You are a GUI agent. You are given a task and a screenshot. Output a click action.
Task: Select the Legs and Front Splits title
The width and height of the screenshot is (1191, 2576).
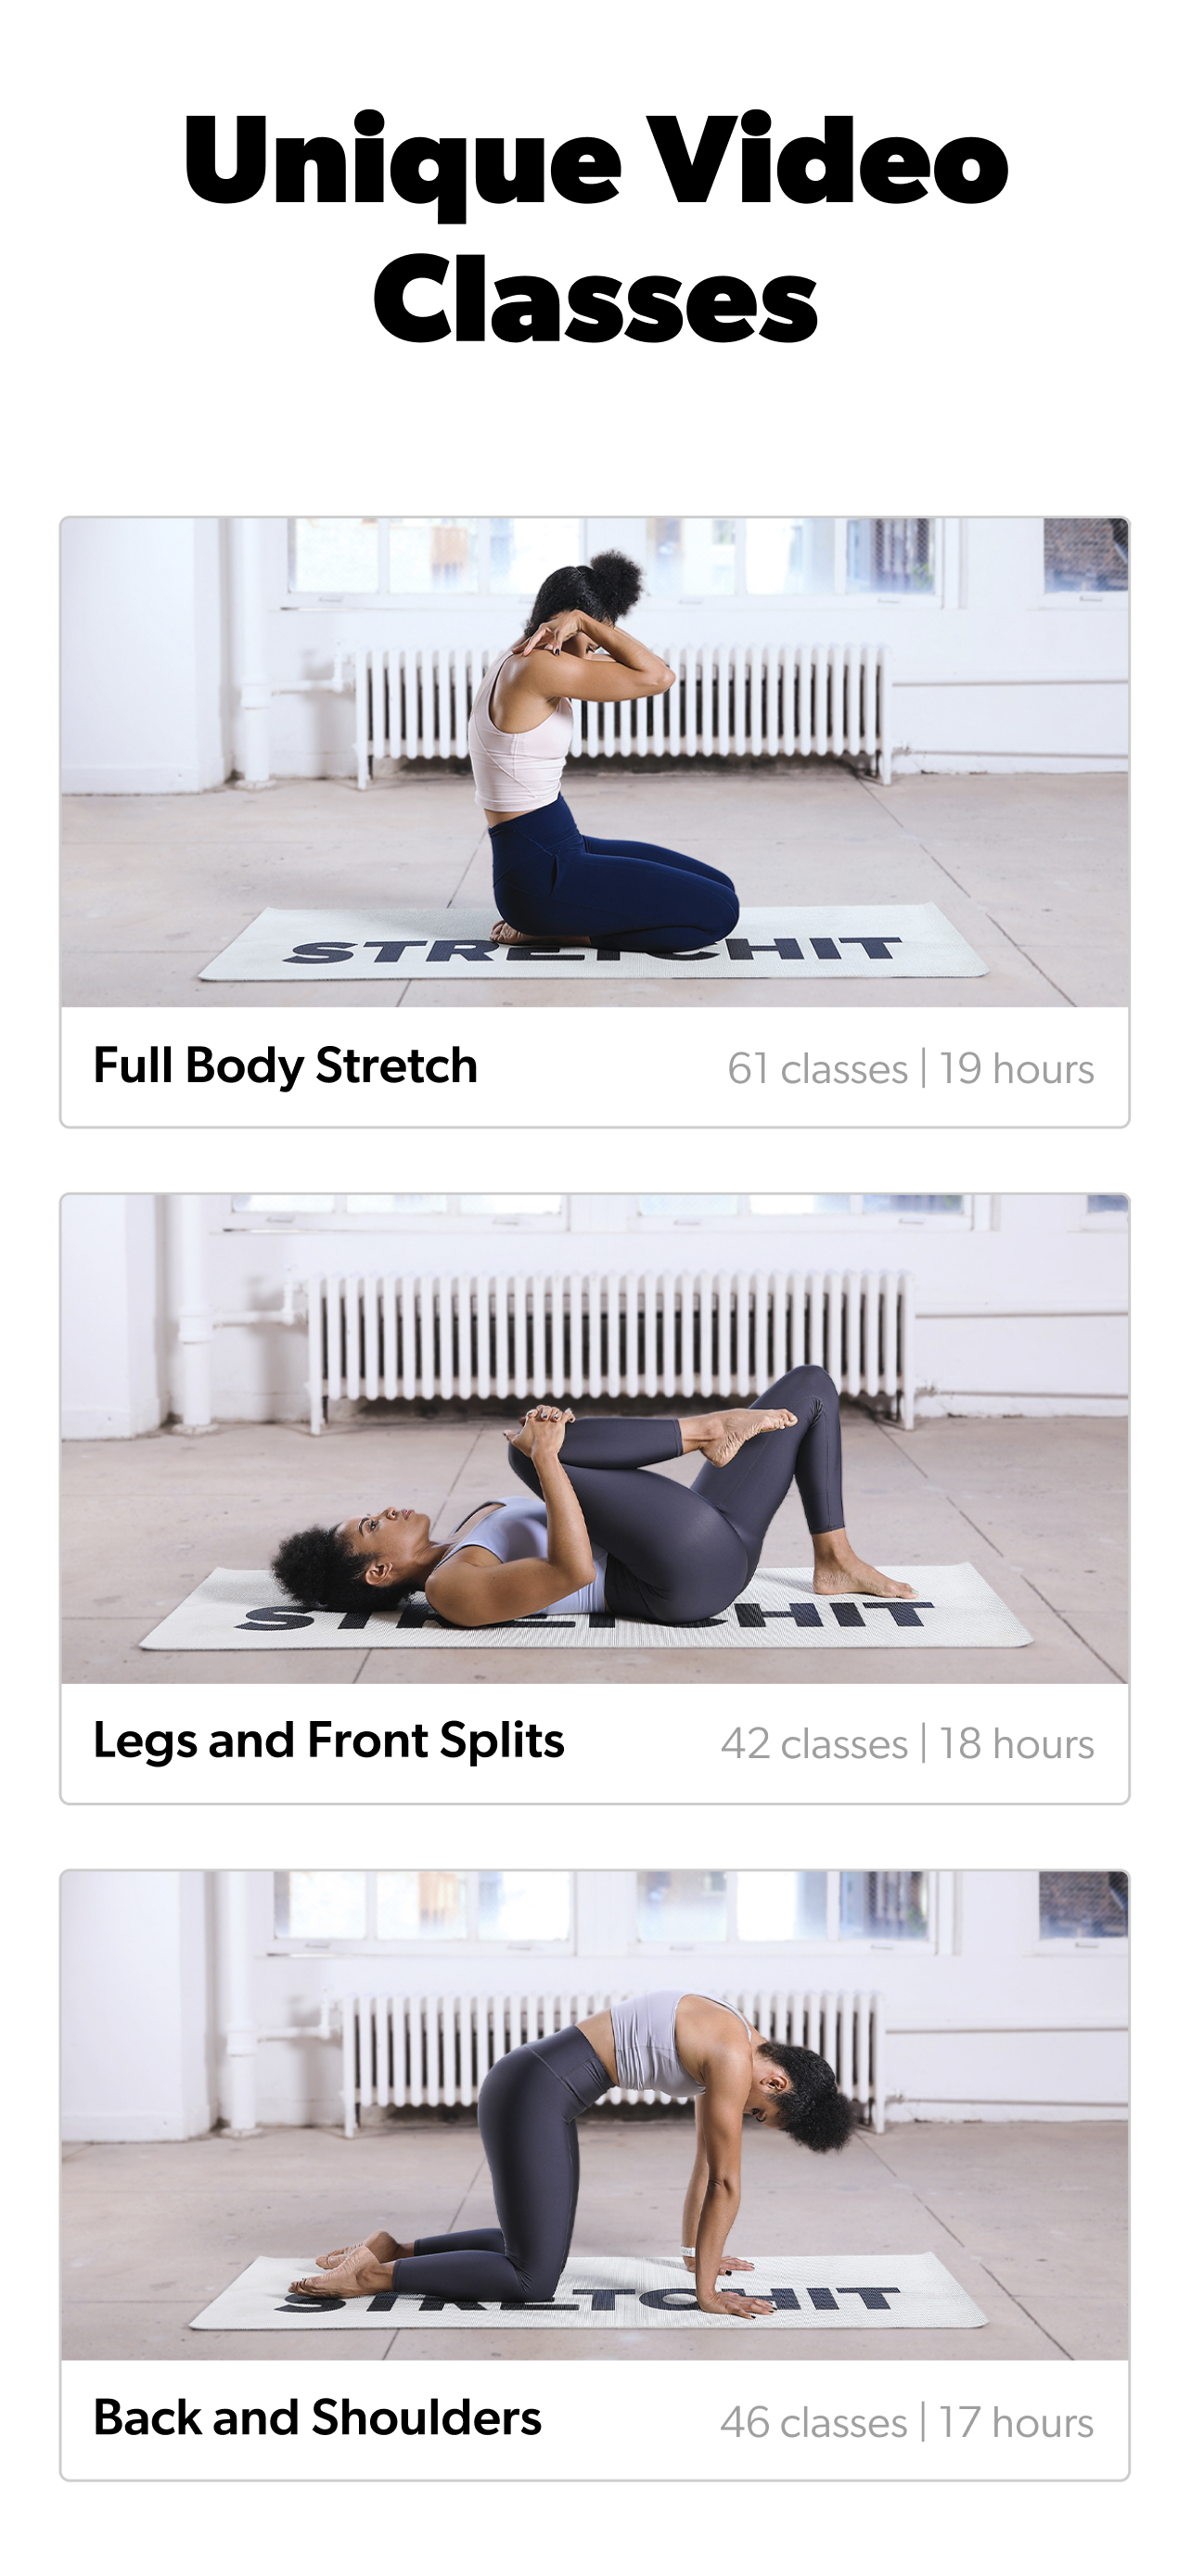[329, 1741]
